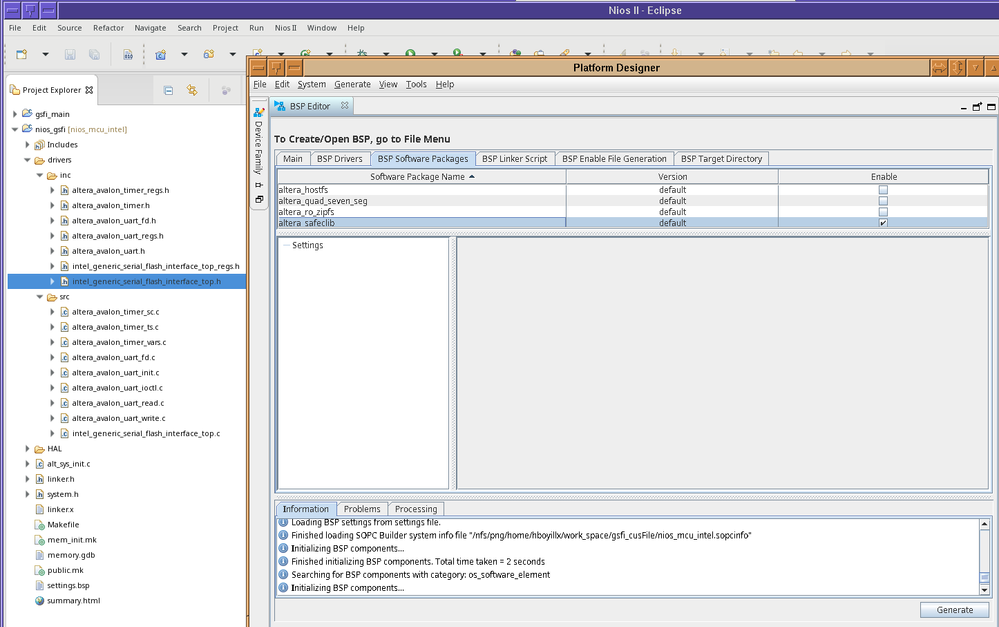This screenshot has width=999, height=627.
Task: Switch to the Problems tab
Action: 362,509
